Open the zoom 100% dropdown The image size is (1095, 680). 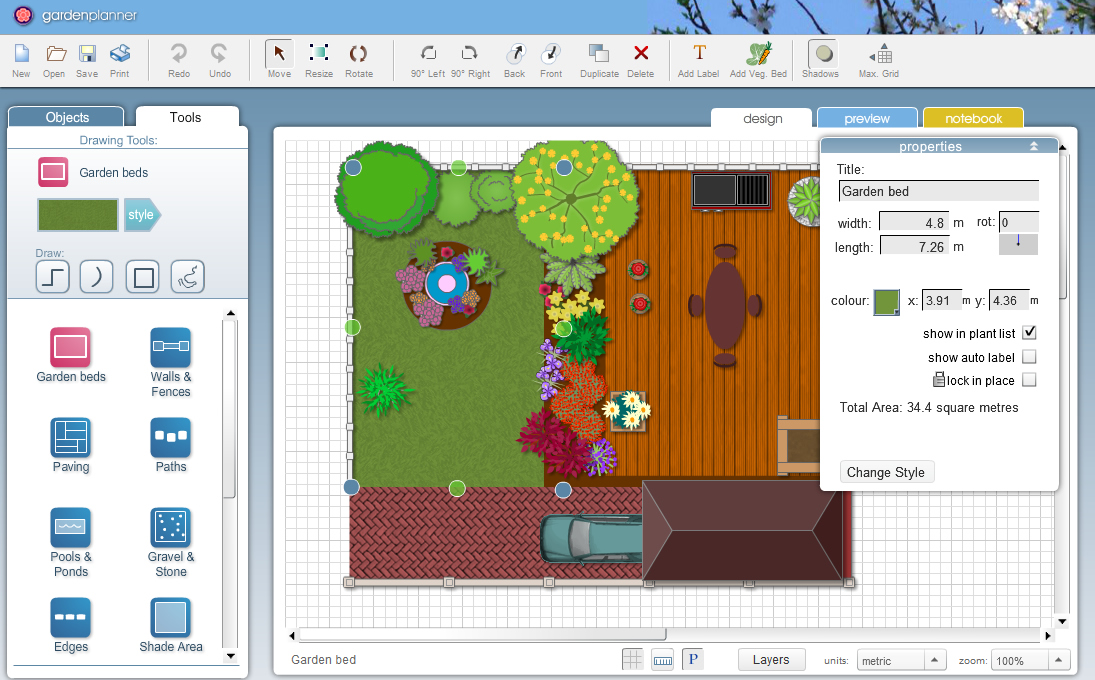1030,660
